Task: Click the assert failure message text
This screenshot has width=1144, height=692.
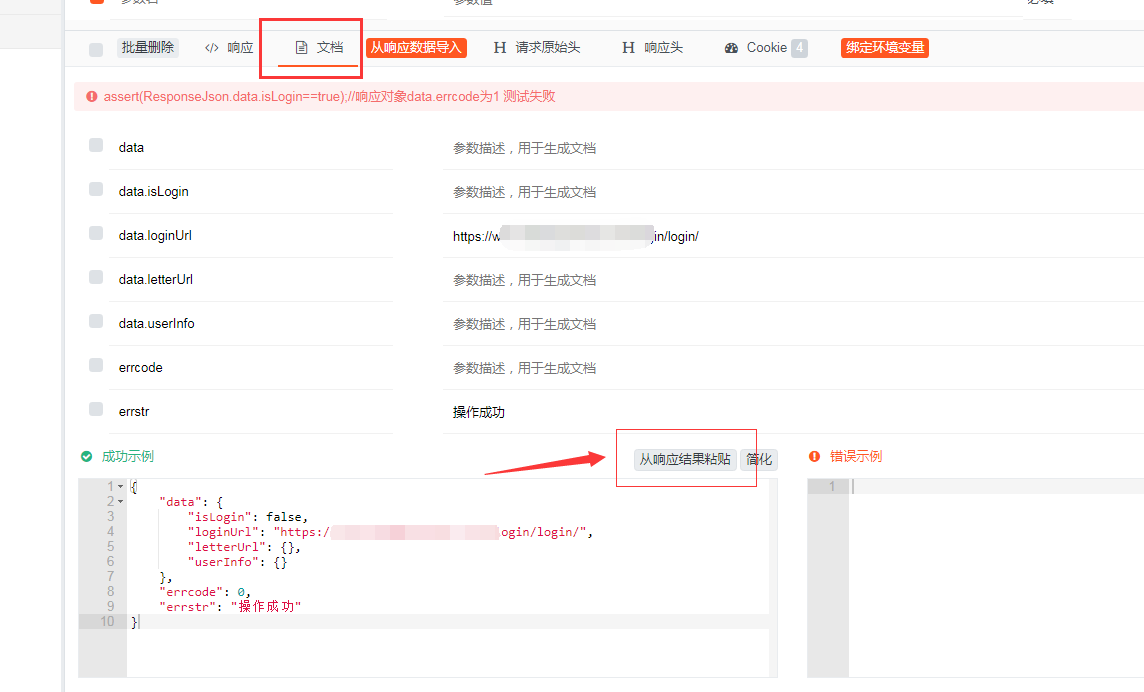Action: click(x=330, y=96)
